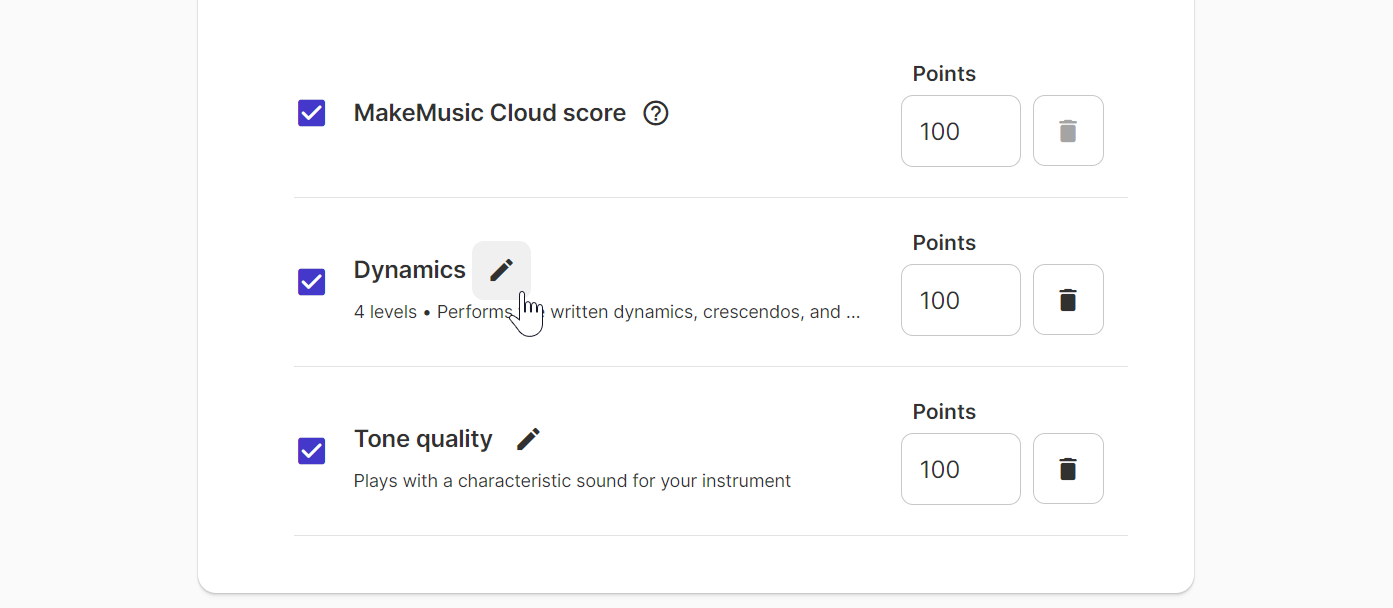Click the MakeMusic Cloud score title text

(x=490, y=113)
